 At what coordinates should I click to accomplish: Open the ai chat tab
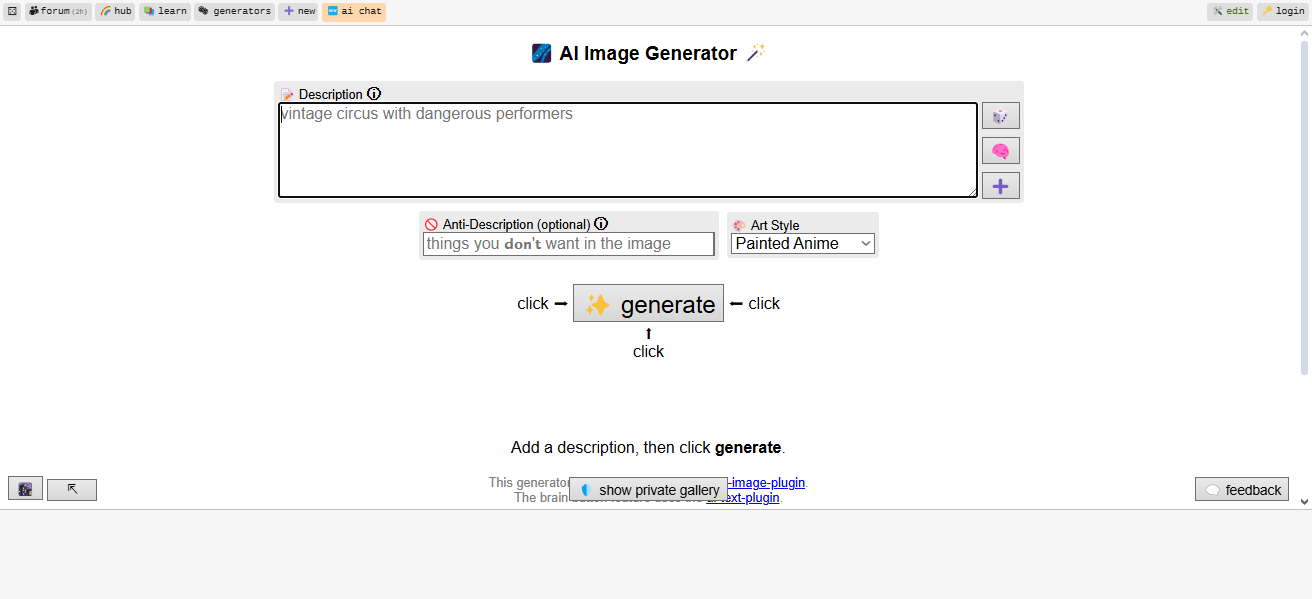354,11
